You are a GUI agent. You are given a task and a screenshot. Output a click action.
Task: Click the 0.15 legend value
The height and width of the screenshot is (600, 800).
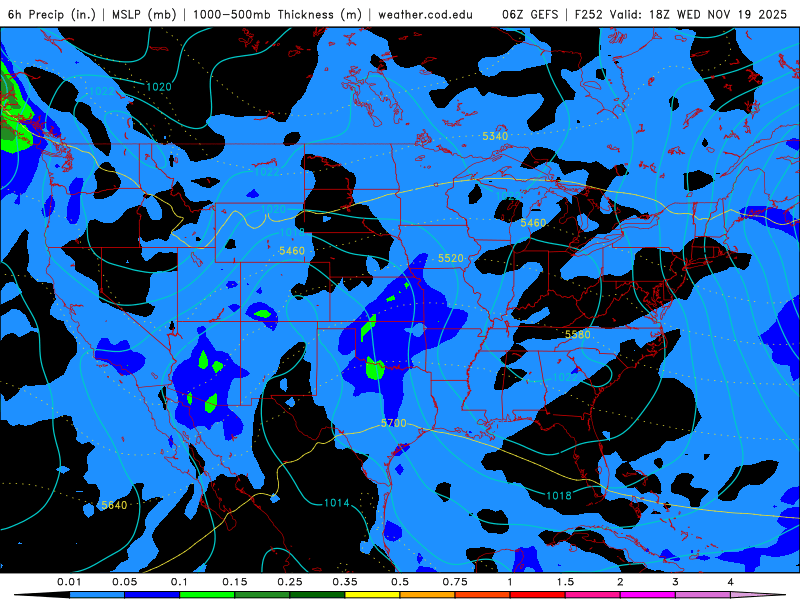(235, 582)
